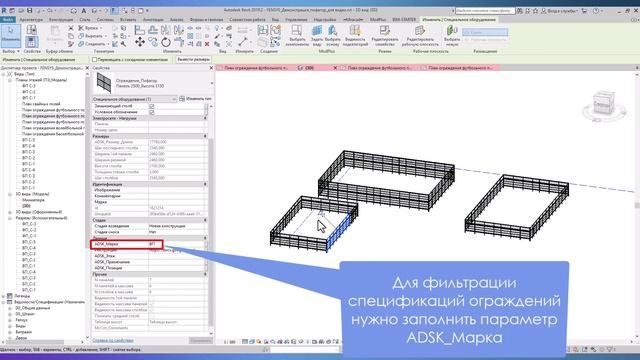Click the Задать виду ModPlus icon
This screenshot has height=360, width=640.
click(x=317, y=36)
